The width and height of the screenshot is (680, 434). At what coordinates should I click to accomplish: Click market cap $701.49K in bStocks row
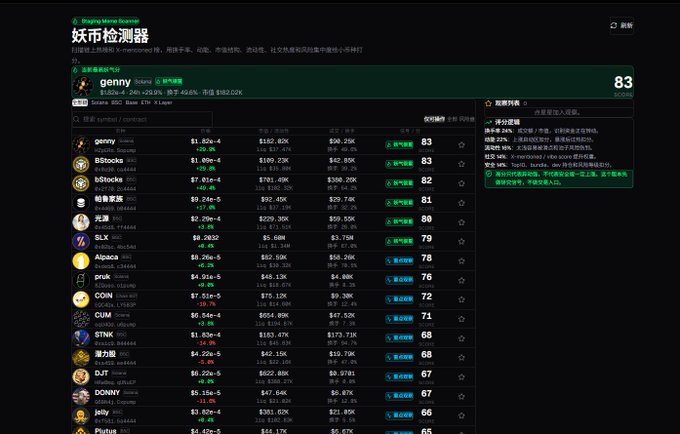click(274, 180)
